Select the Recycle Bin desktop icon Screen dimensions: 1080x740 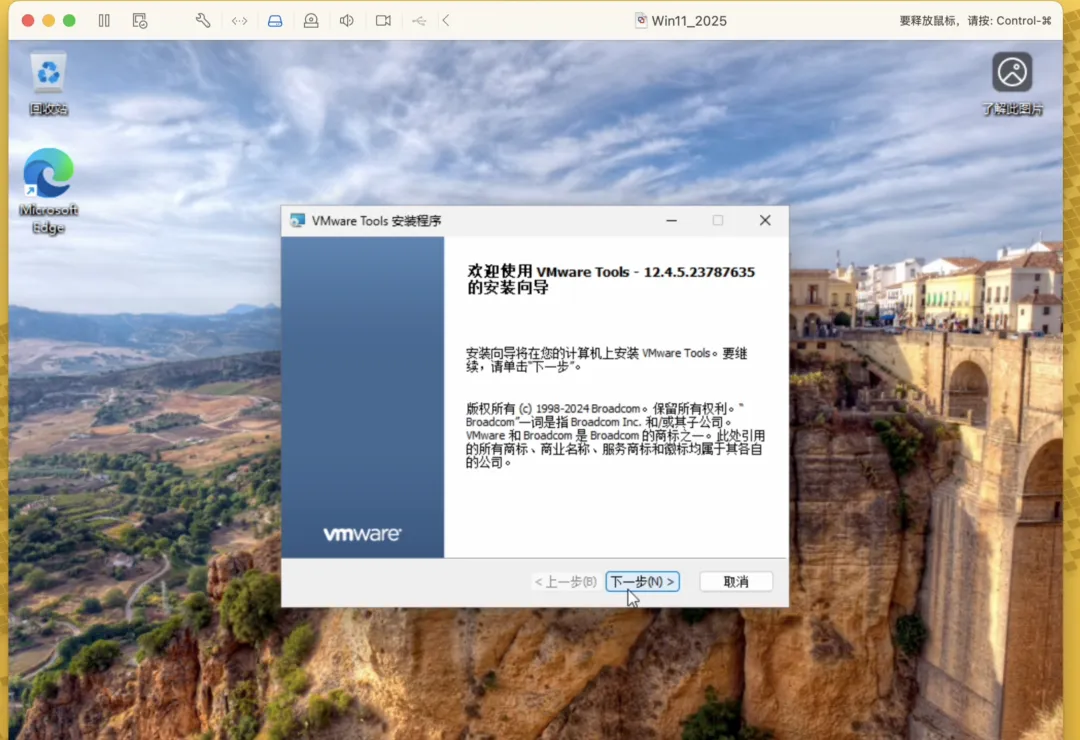48,83
